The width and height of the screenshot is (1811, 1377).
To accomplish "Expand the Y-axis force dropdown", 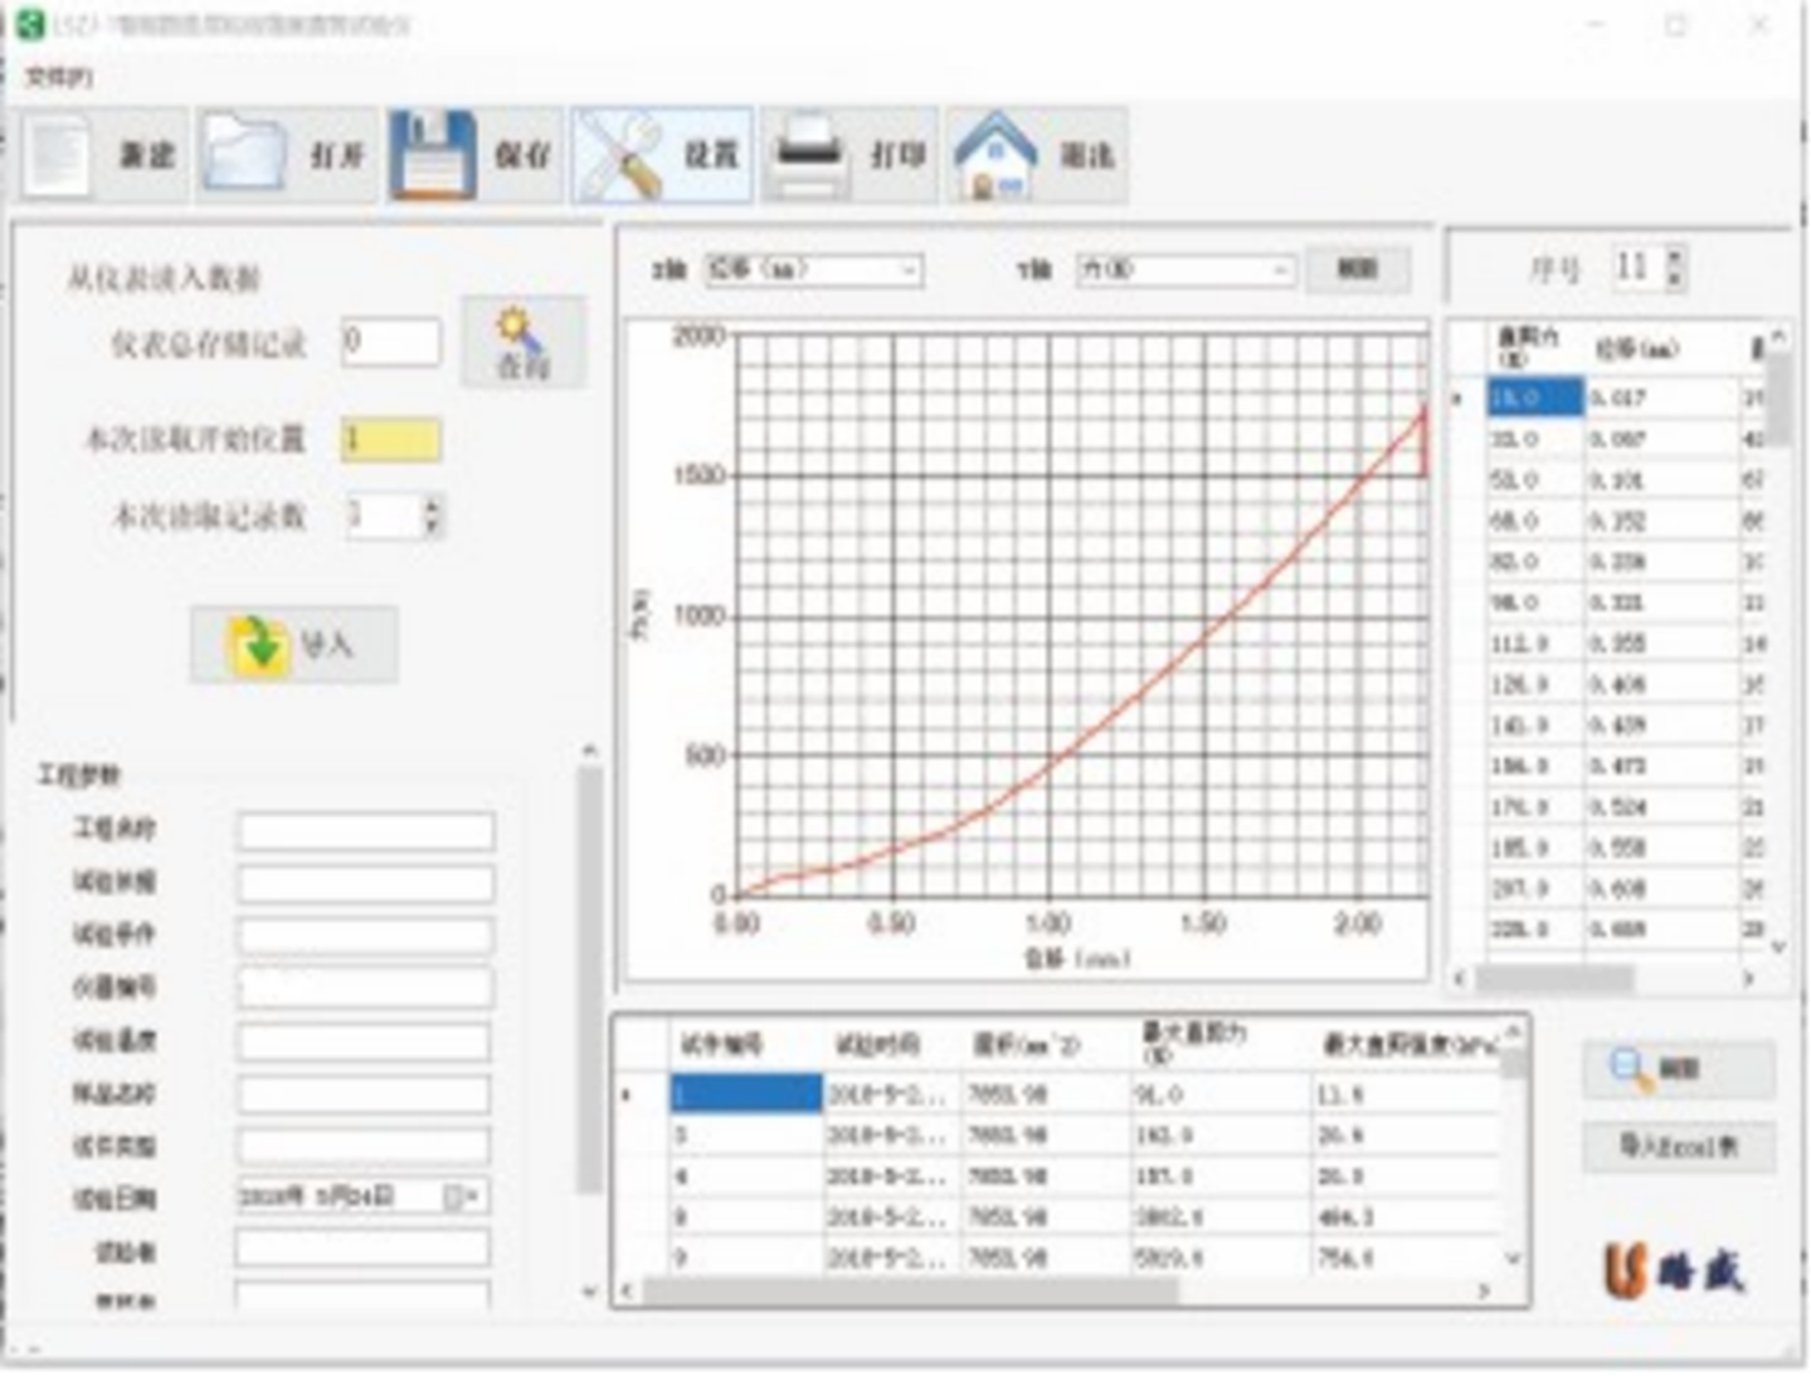I will 1279,270.
